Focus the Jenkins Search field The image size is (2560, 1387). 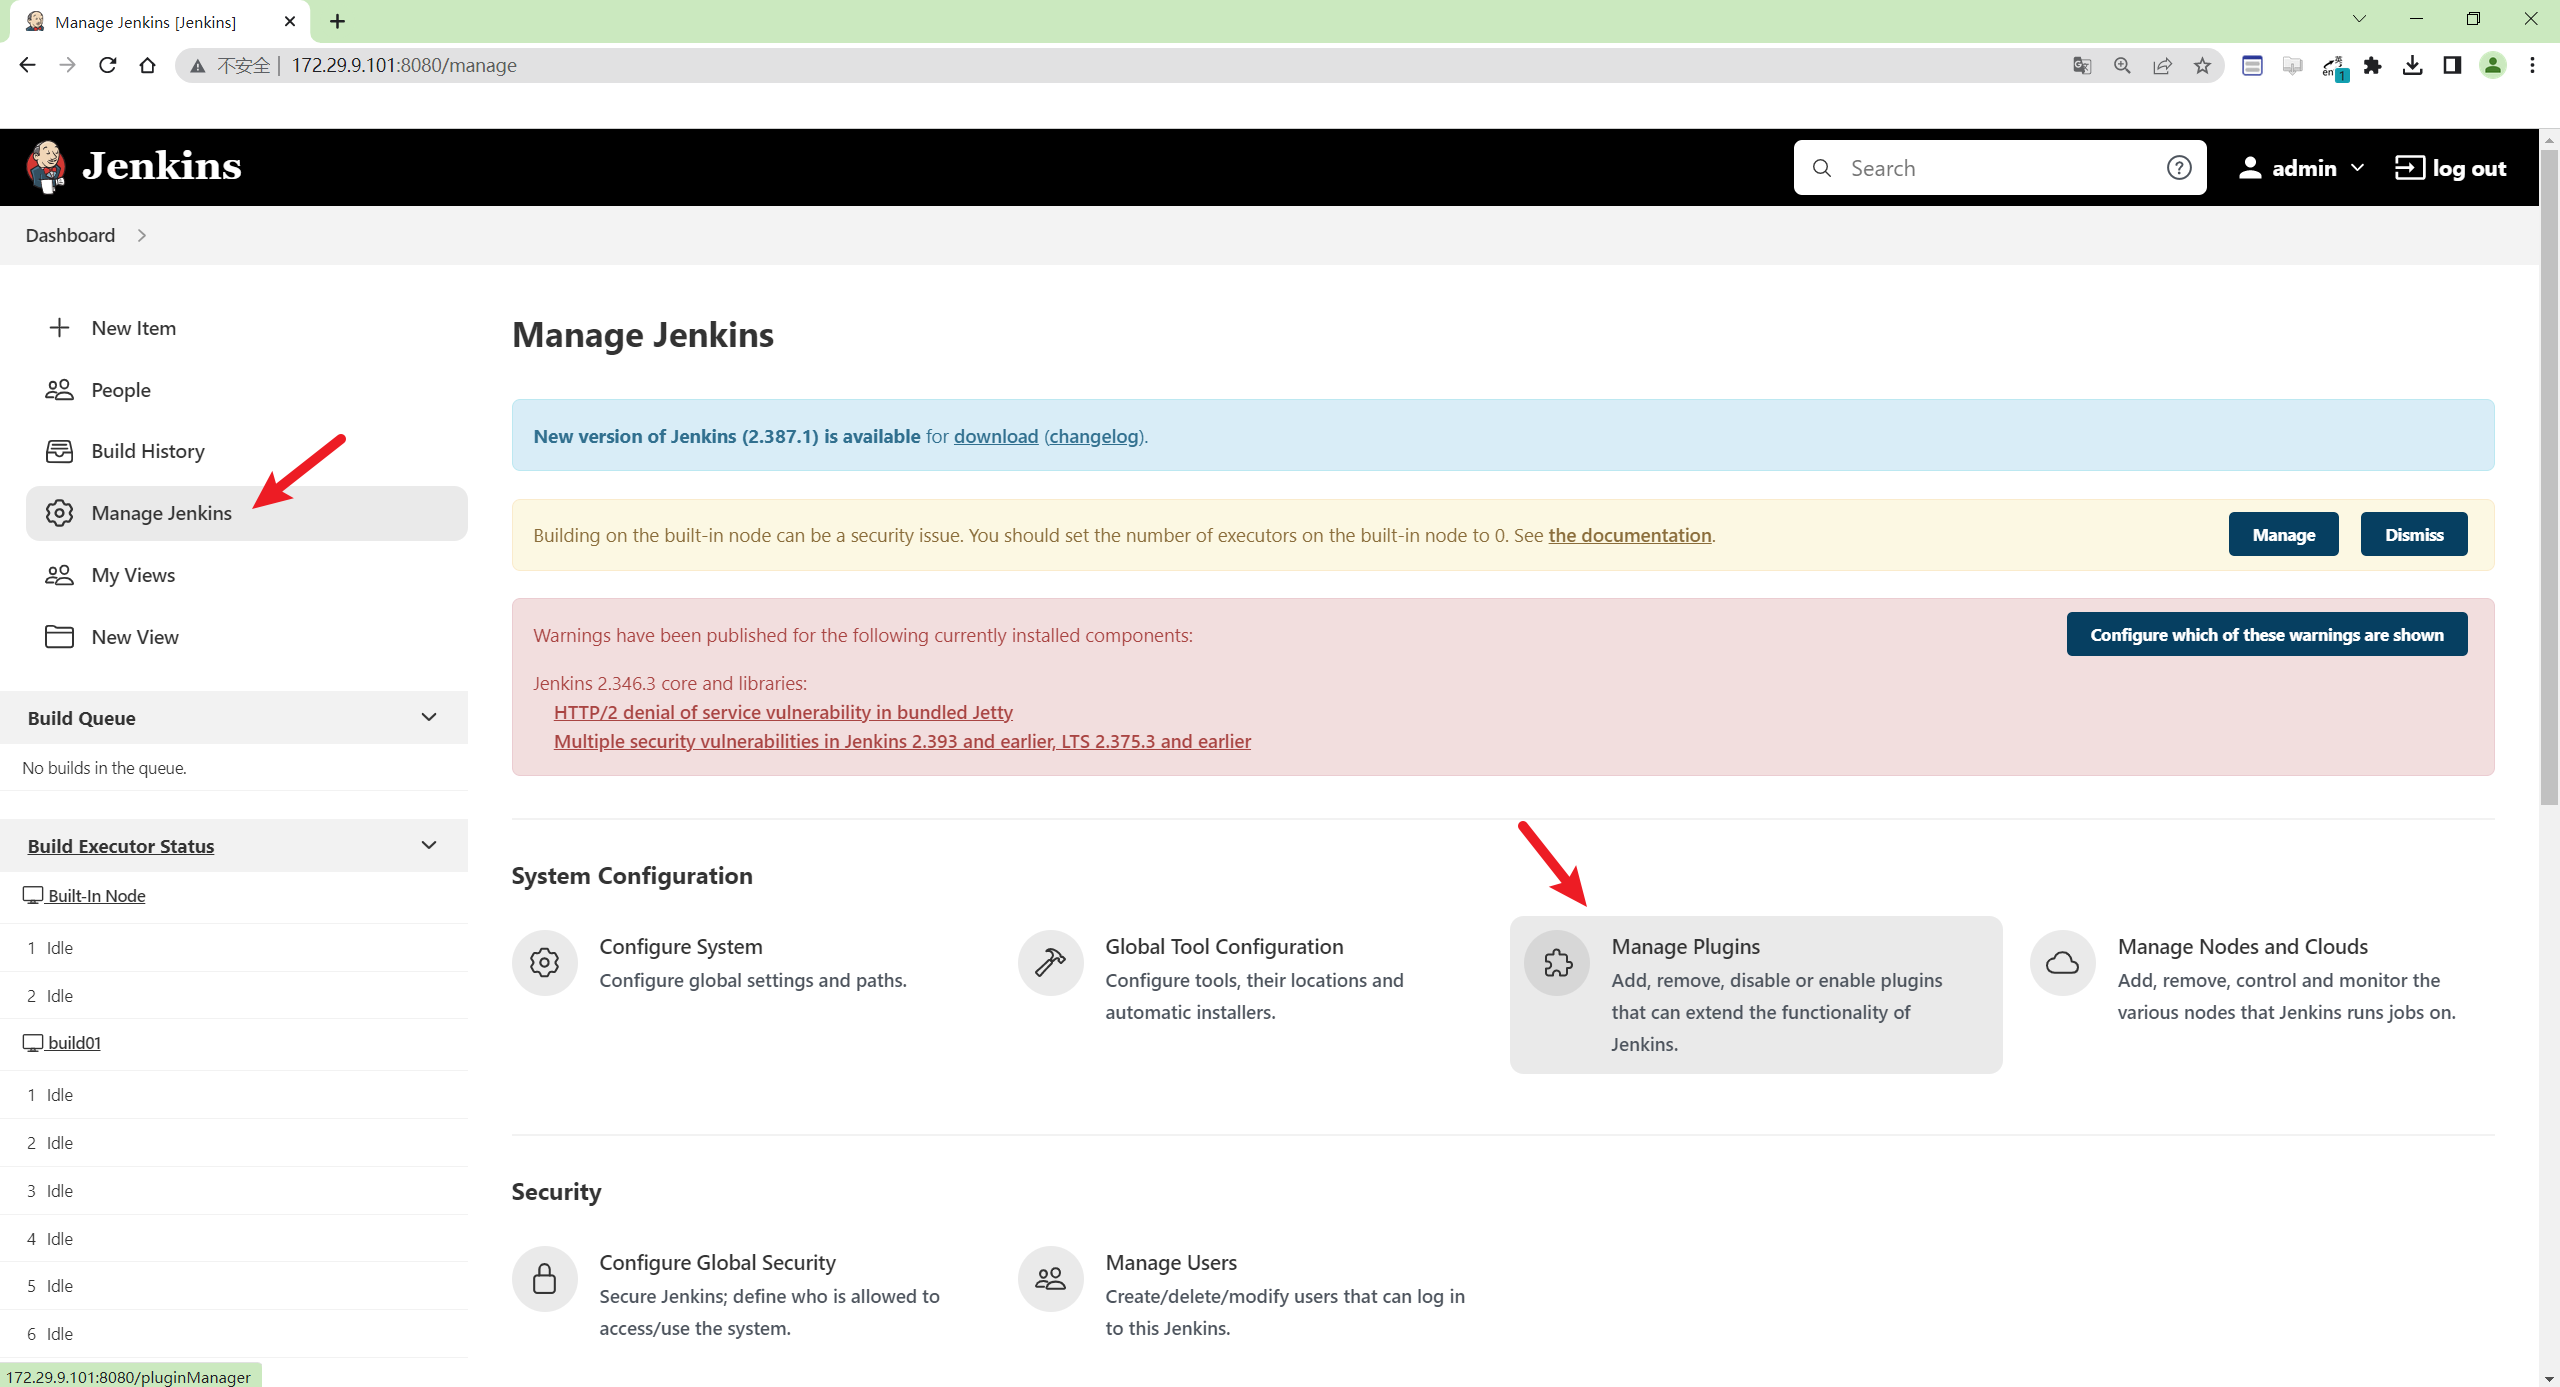pyautogui.click(x=2000, y=168)
